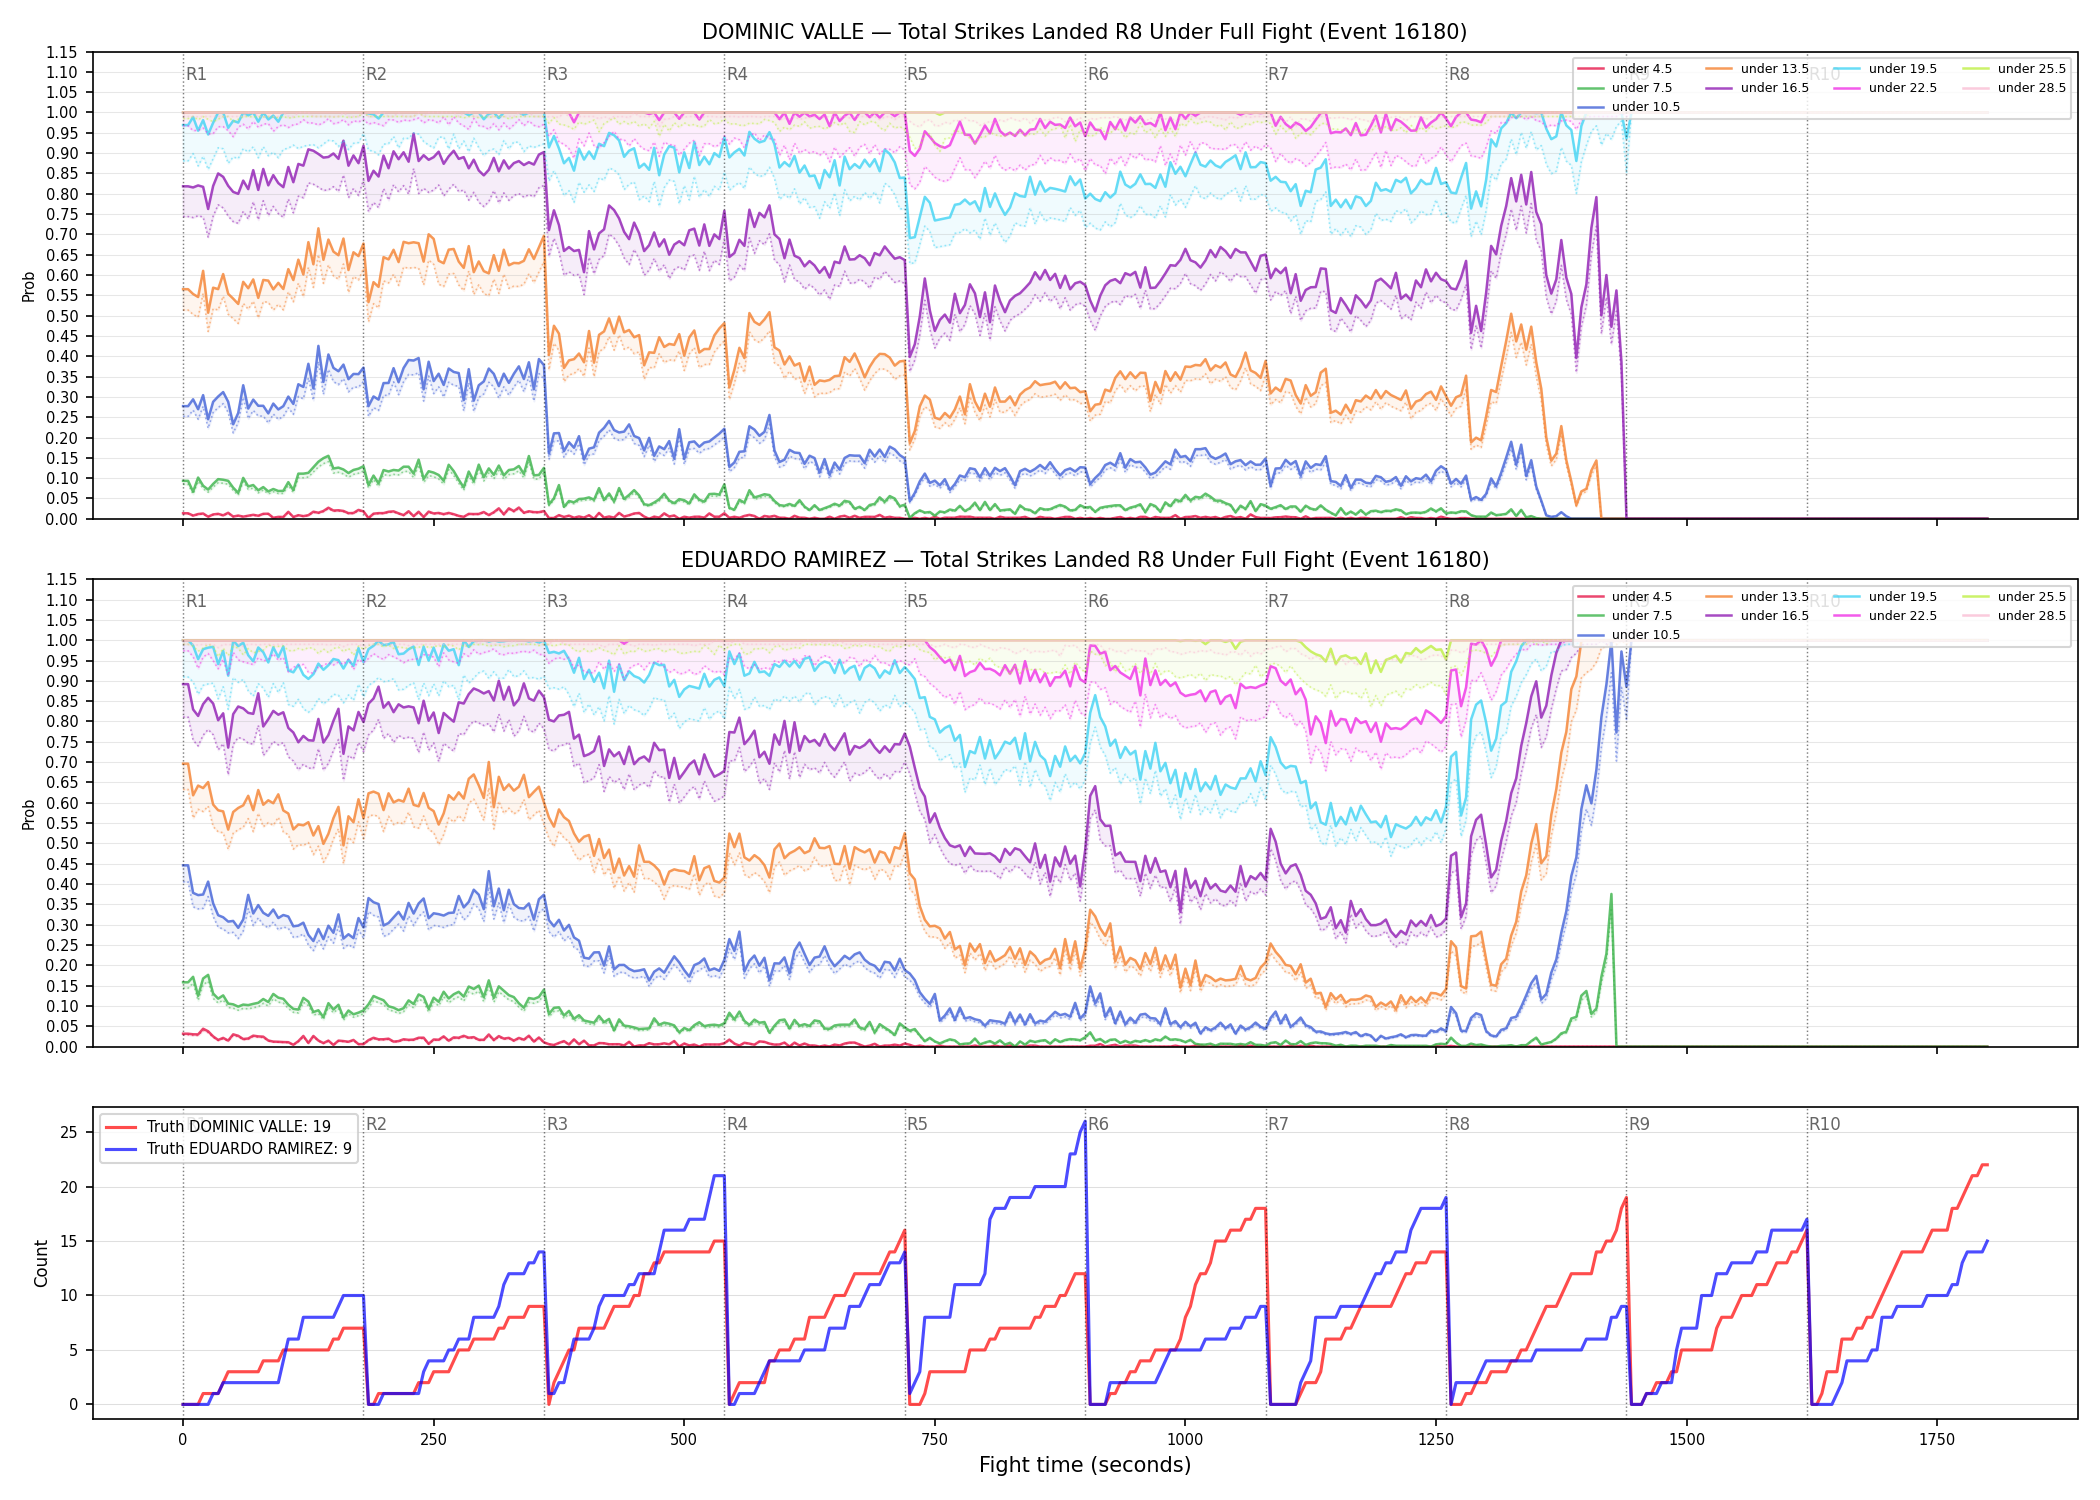
Task: Pick "under 19.5" legend entry in Eduardo Ramirez chart
Action: tap(1885, 597)
